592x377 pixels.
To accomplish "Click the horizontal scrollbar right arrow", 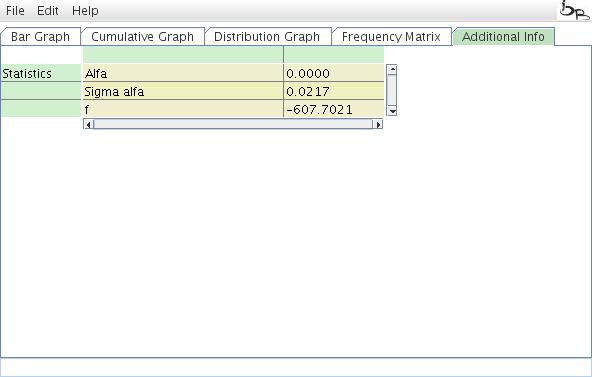I will 378,124.
